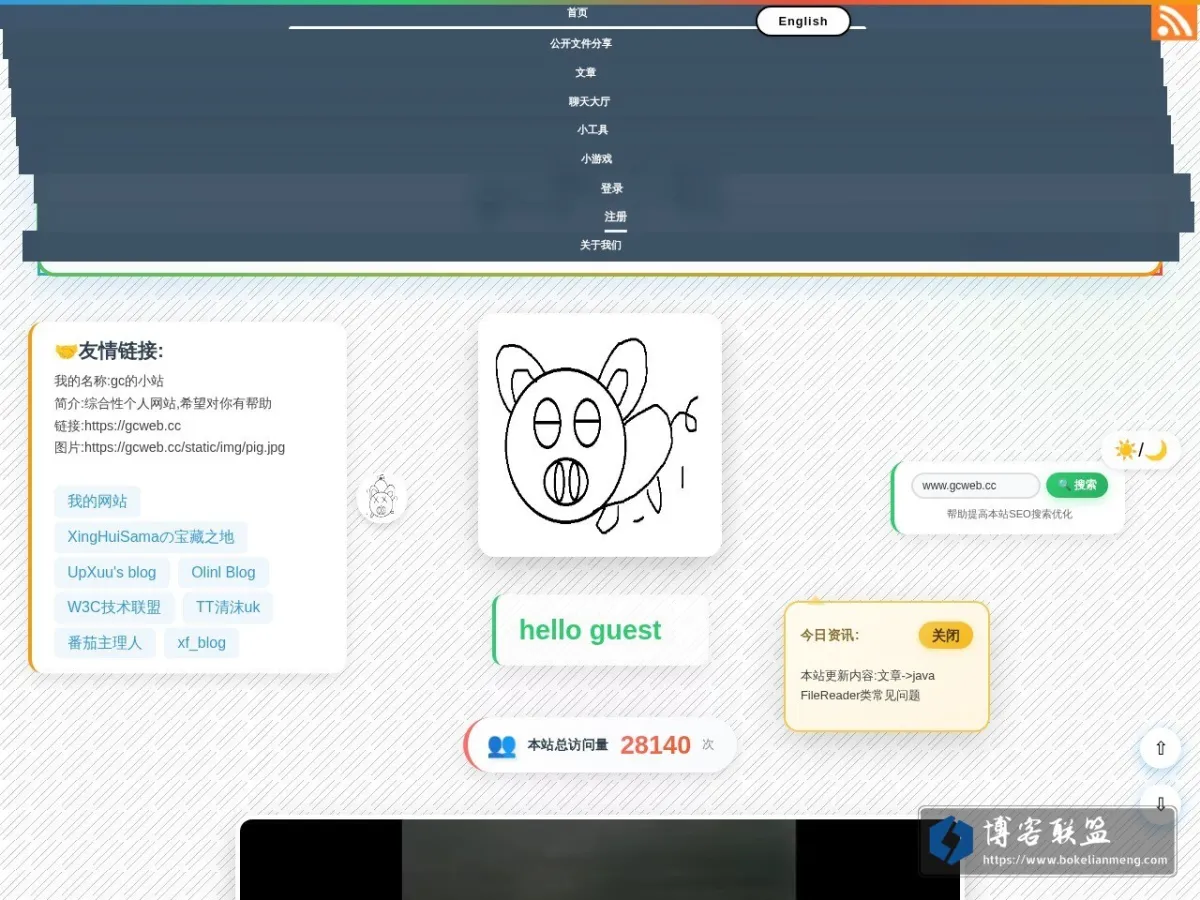Open the 关于我们 menu item
Screen dimensions: 1200x900
point(601,245)
